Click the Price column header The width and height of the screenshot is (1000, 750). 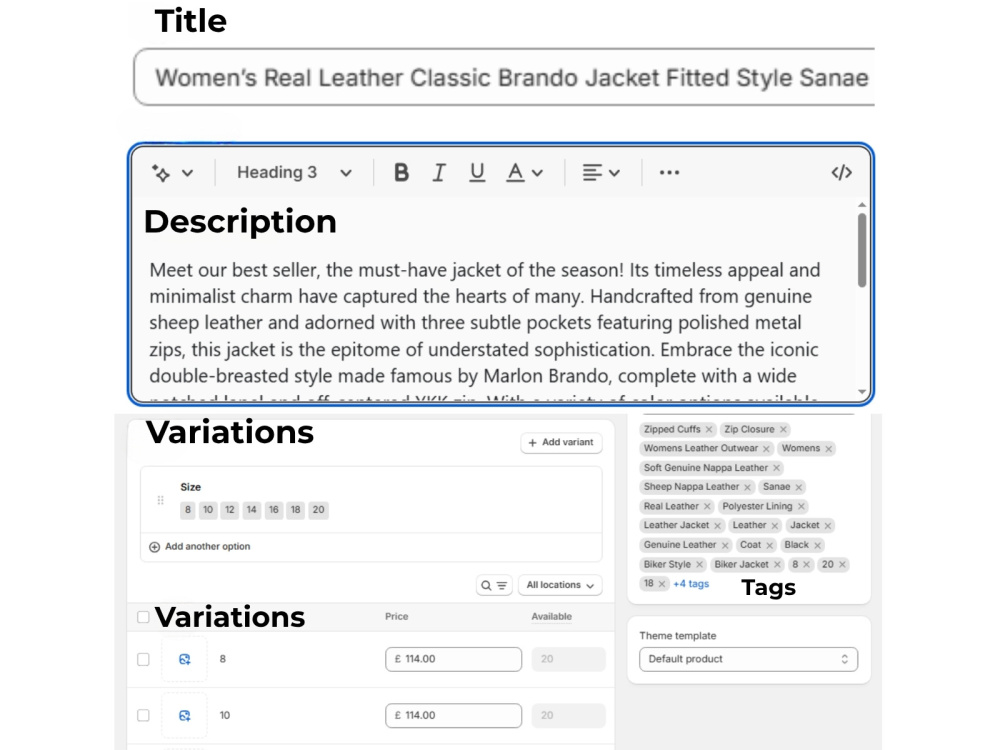click(x=396, y=617)
